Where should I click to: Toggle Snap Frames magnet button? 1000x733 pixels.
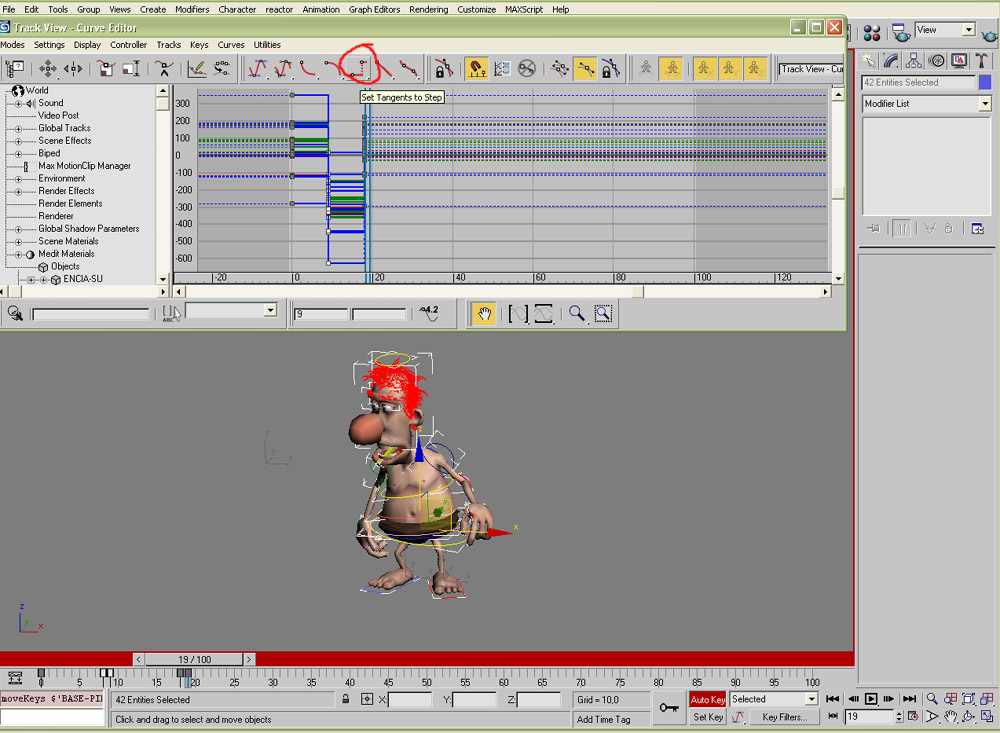coord(476,68)
